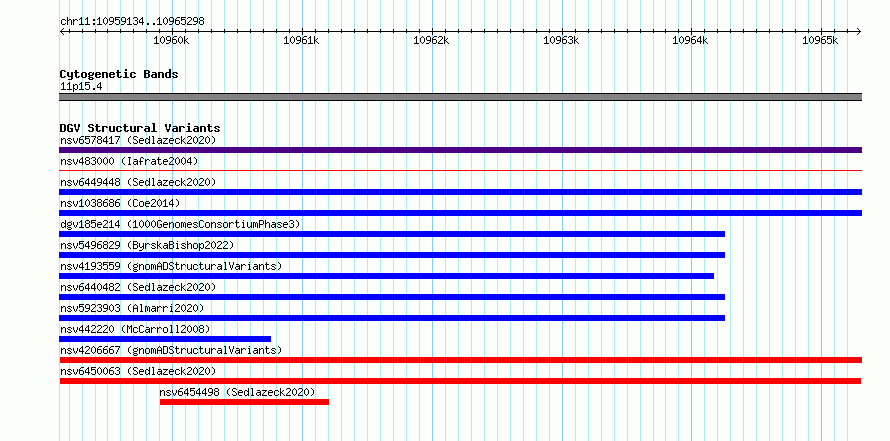Click the 10964k ruler mark
The image size is (890, 441).
[x=691, y=40]
